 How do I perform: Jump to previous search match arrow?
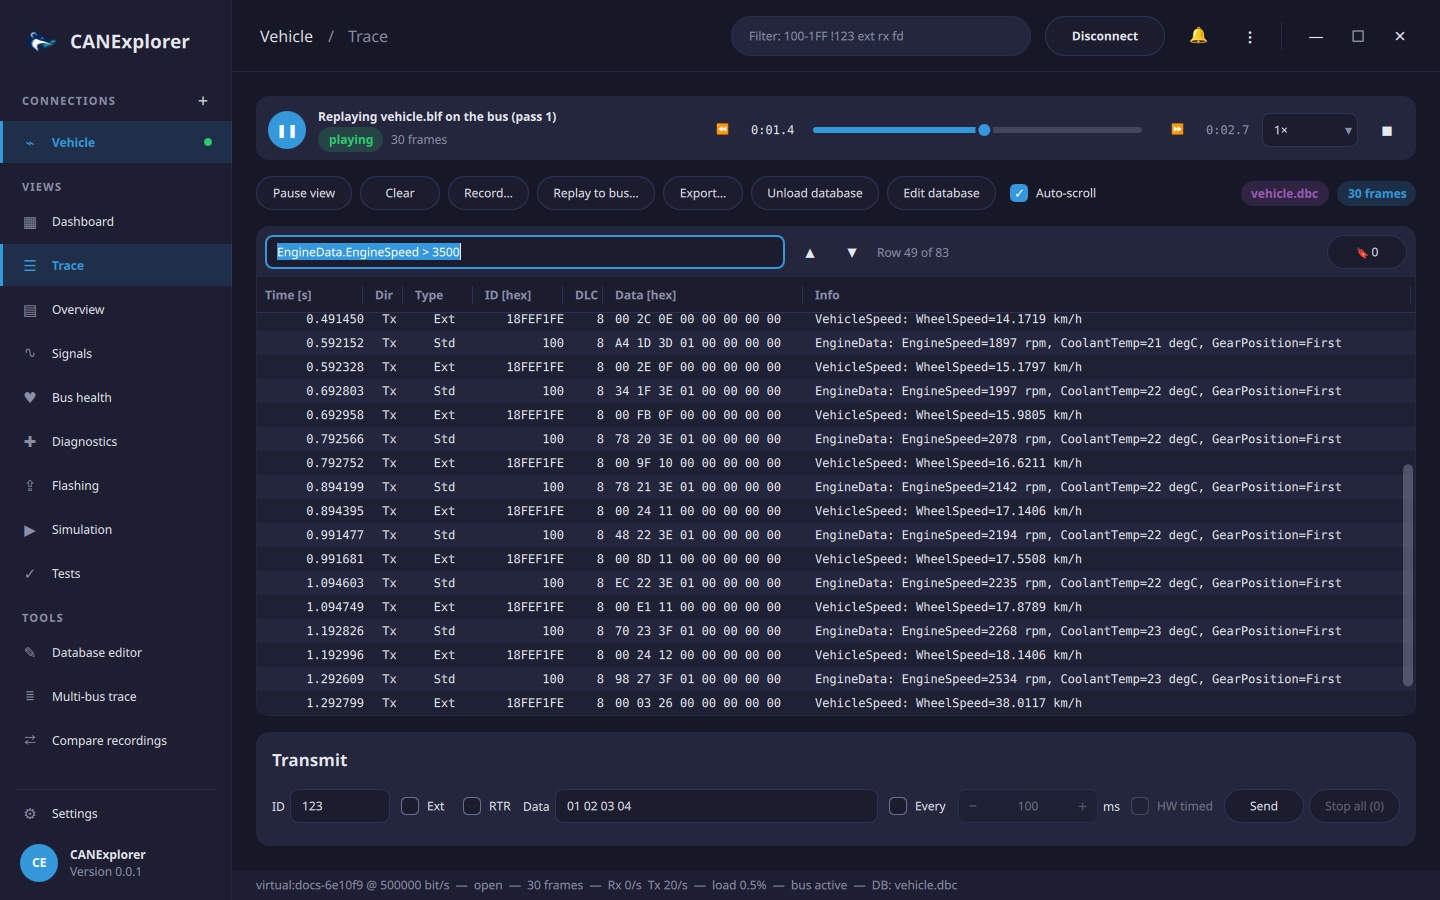pos(810,253)
